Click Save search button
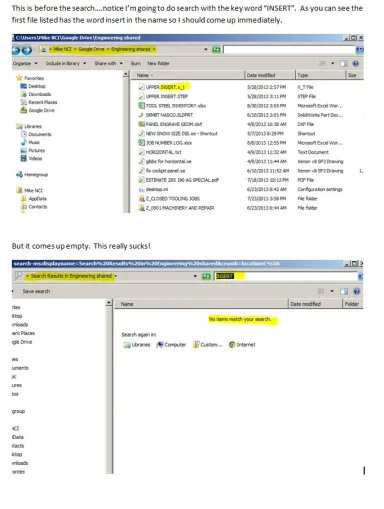 36,291
